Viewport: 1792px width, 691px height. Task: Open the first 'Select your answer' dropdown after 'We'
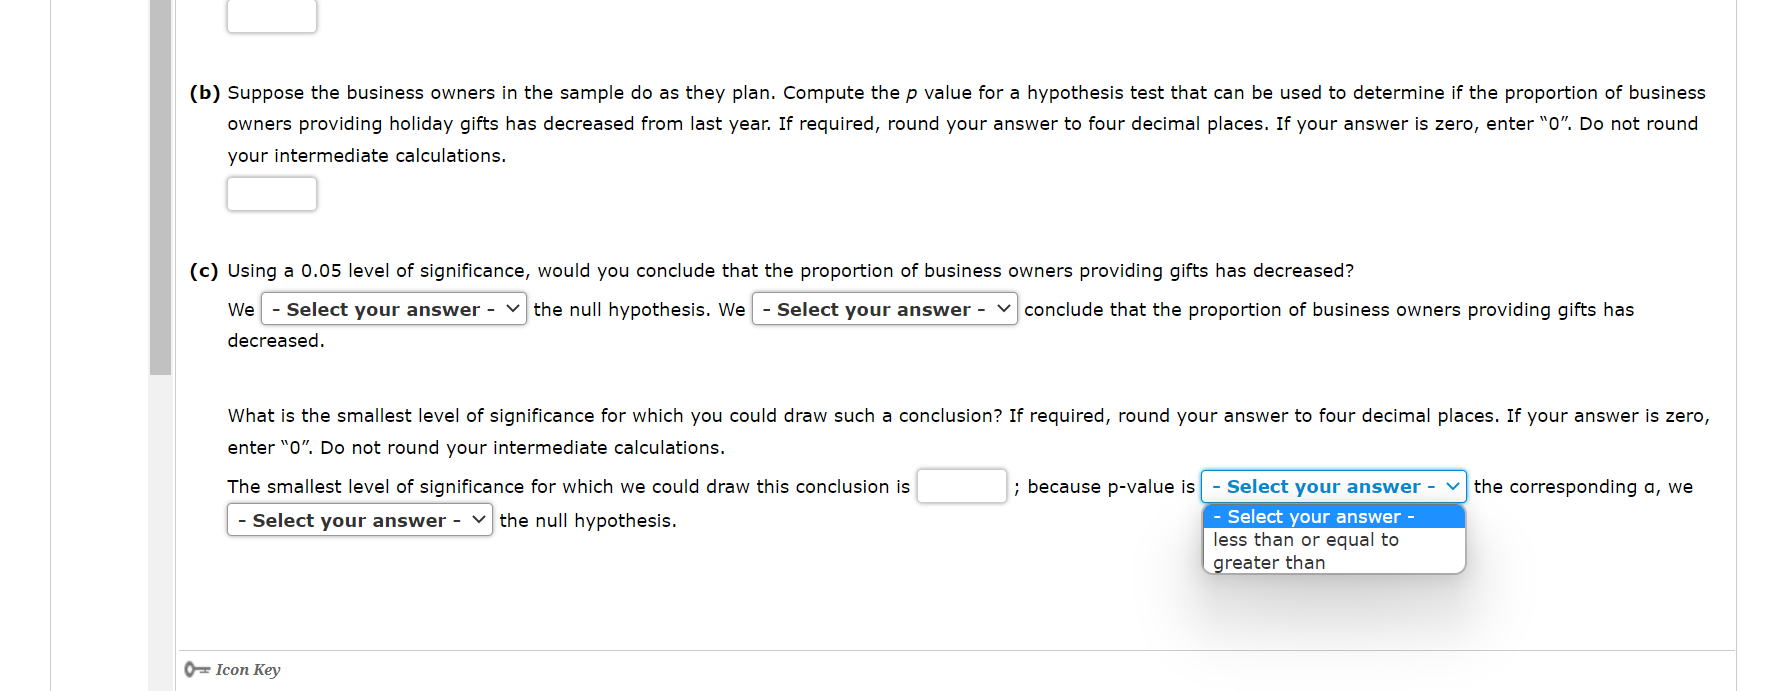tap(393, 309)
